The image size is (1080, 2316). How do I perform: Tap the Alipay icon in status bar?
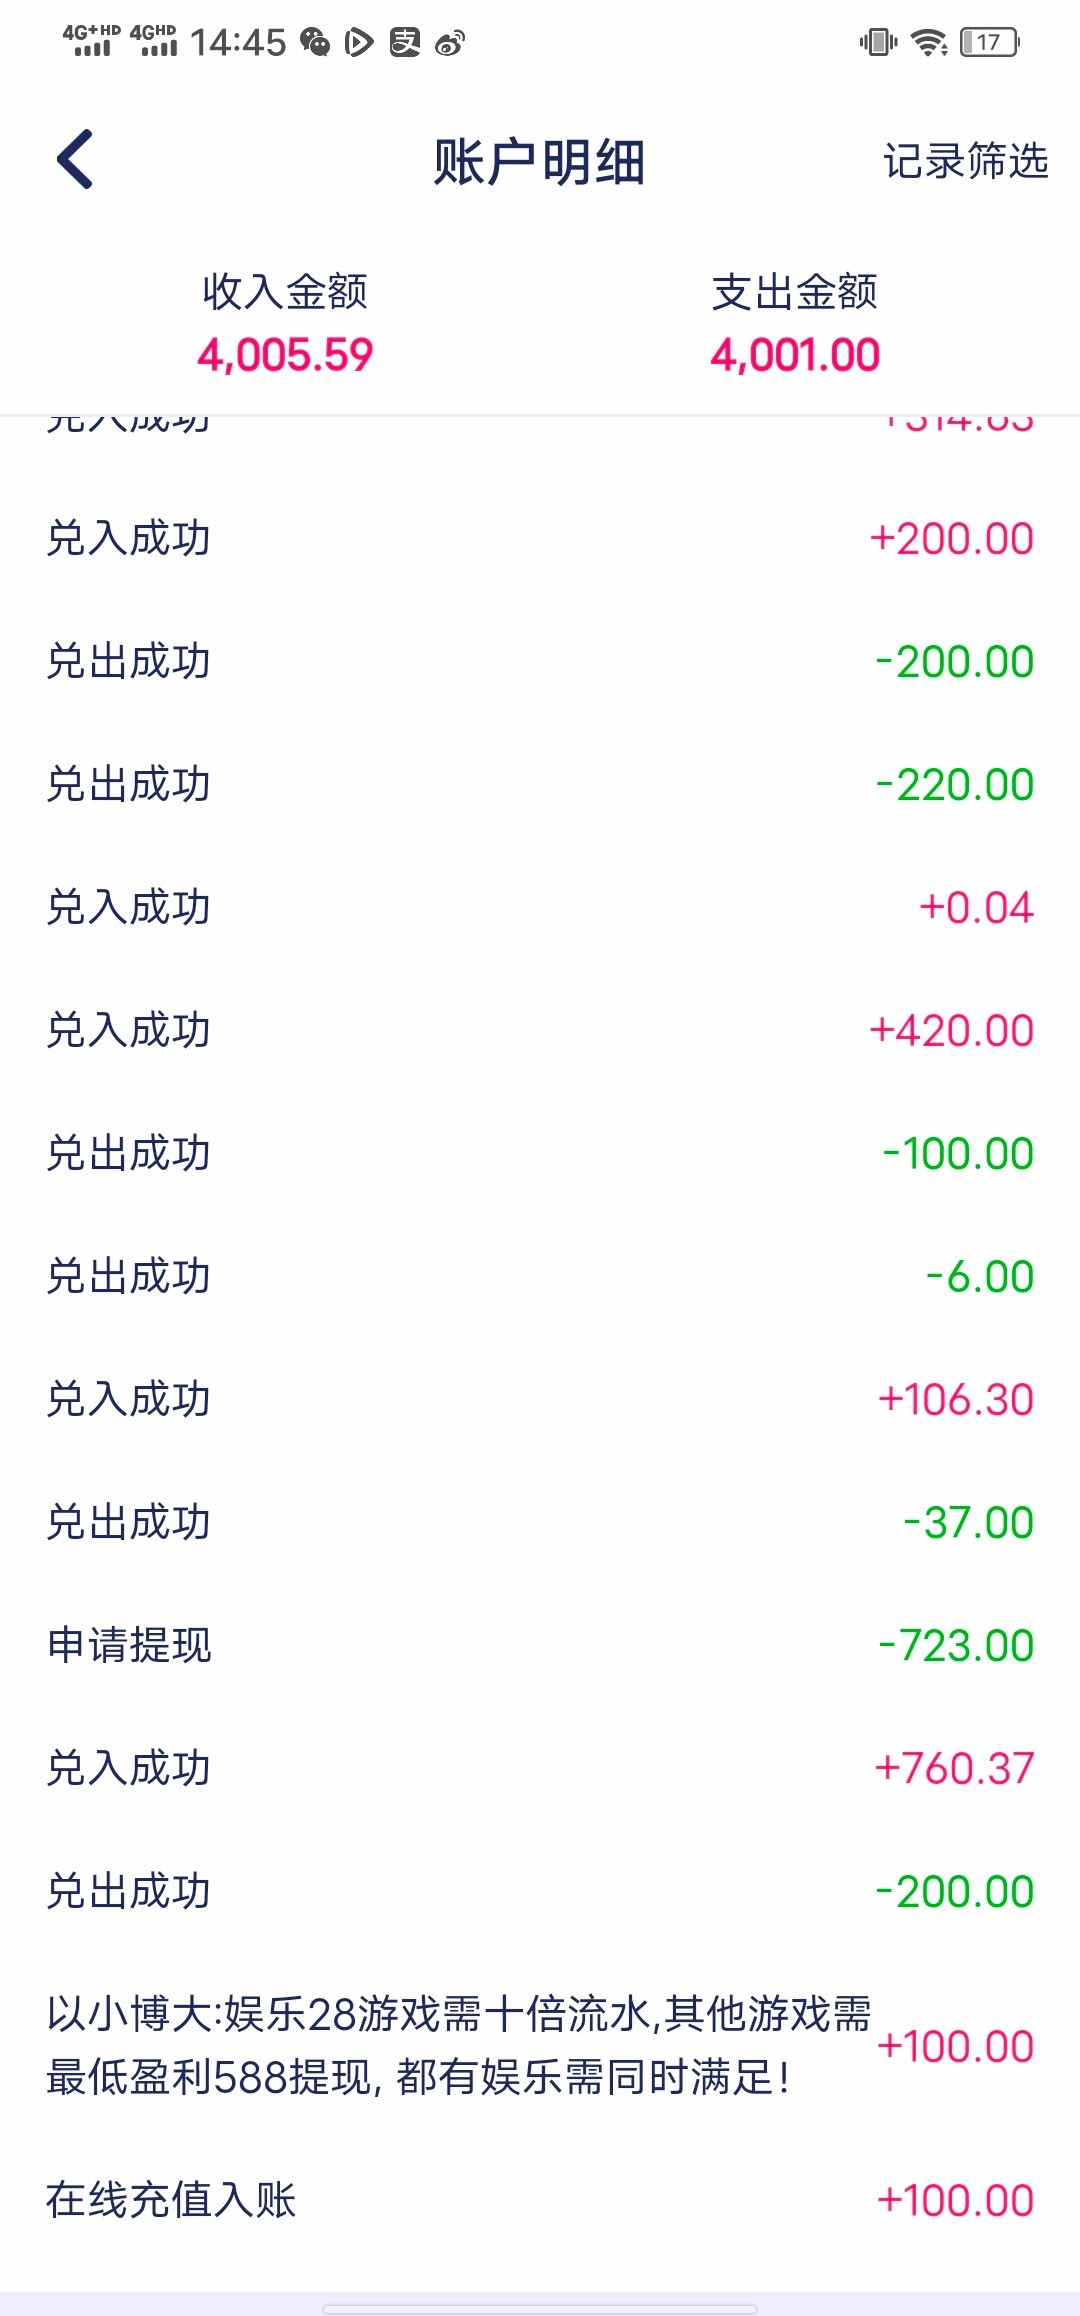pos(405,42)
